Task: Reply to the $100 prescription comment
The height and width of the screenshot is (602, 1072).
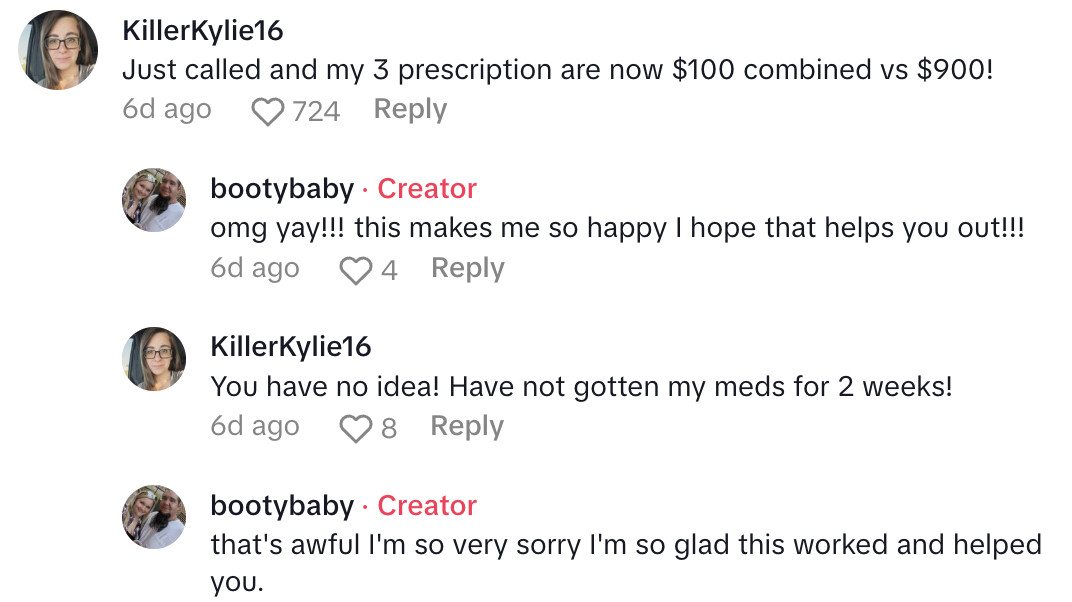Action: tap(410, 109)
